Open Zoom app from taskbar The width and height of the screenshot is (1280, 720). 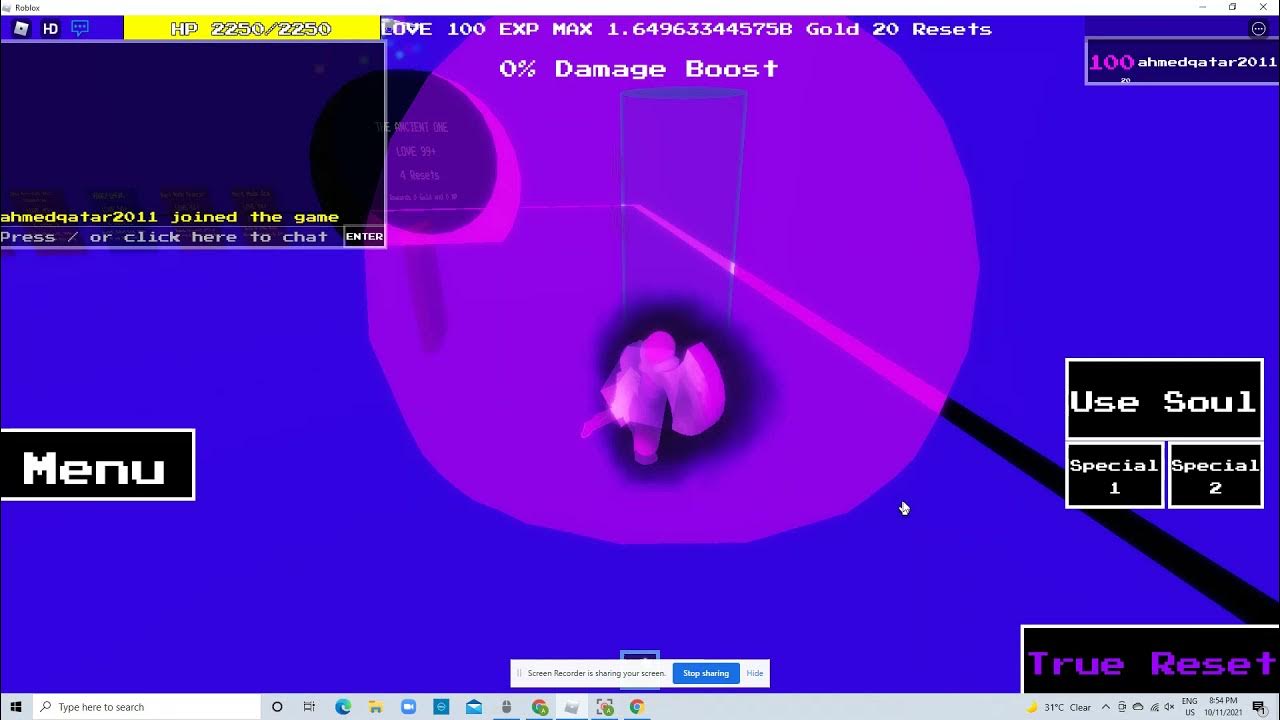[x=408, y=707]
